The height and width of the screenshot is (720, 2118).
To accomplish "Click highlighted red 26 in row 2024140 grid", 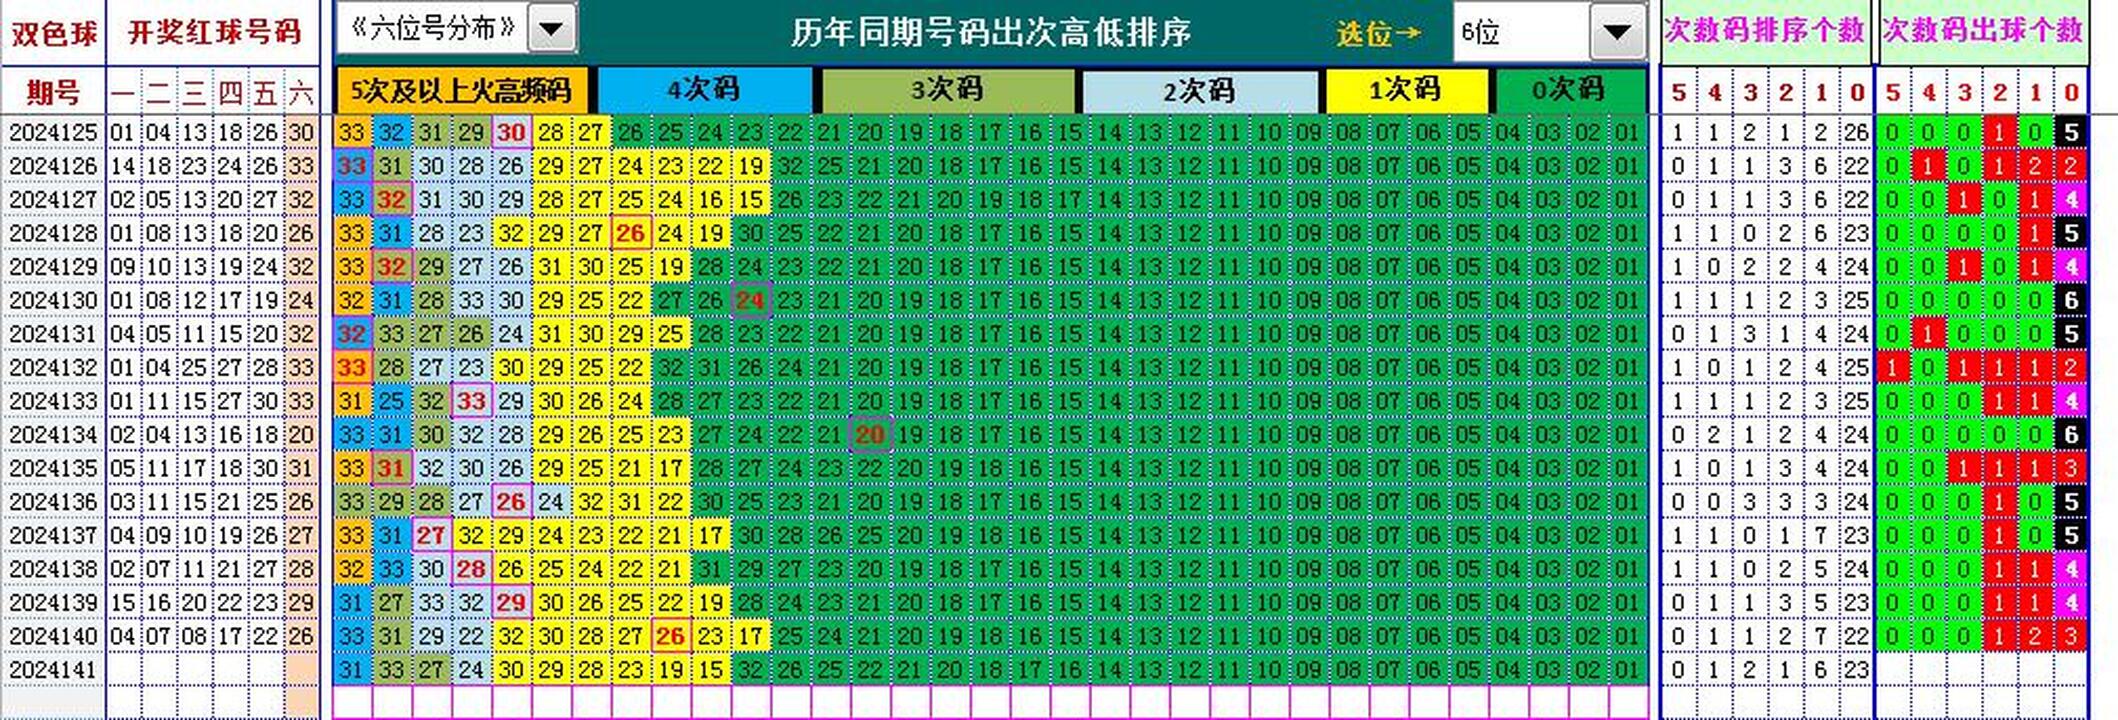I will point(670,635).
